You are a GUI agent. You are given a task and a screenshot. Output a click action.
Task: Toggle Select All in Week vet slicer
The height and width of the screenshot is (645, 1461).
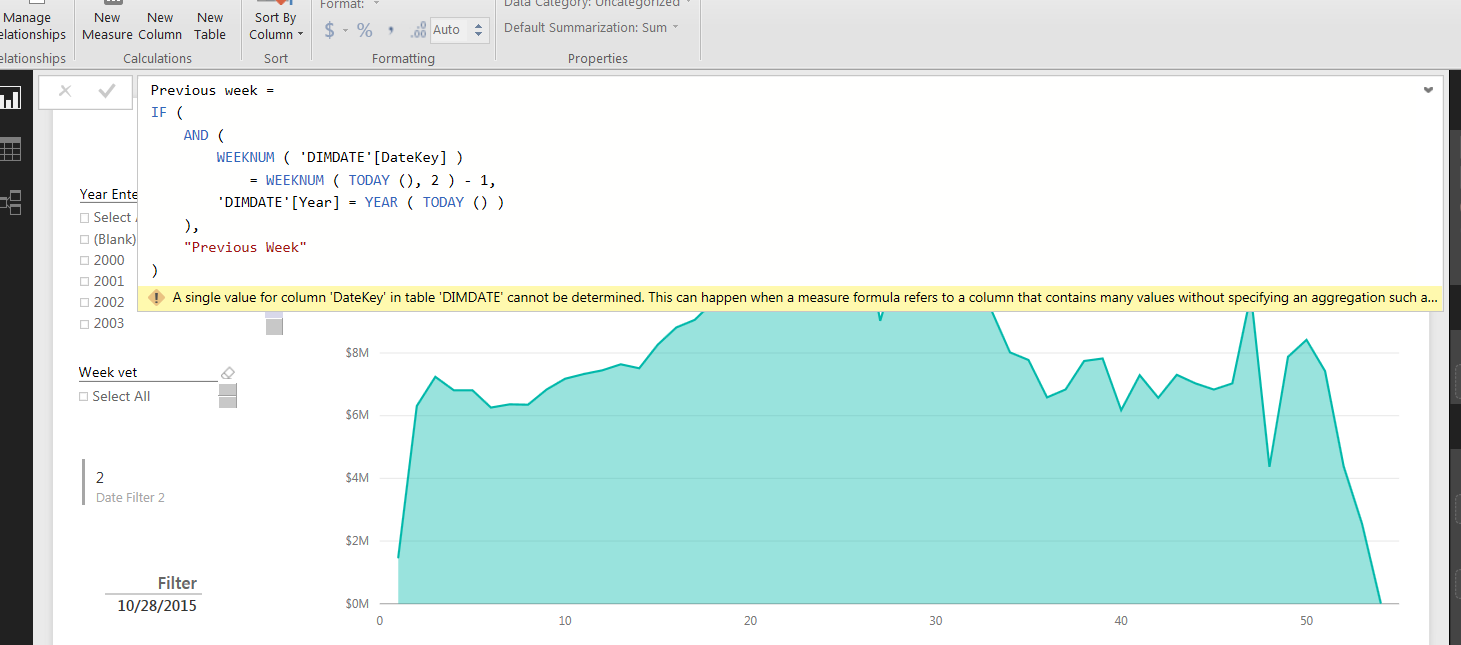pyautogui.click(x=84, y=396)
